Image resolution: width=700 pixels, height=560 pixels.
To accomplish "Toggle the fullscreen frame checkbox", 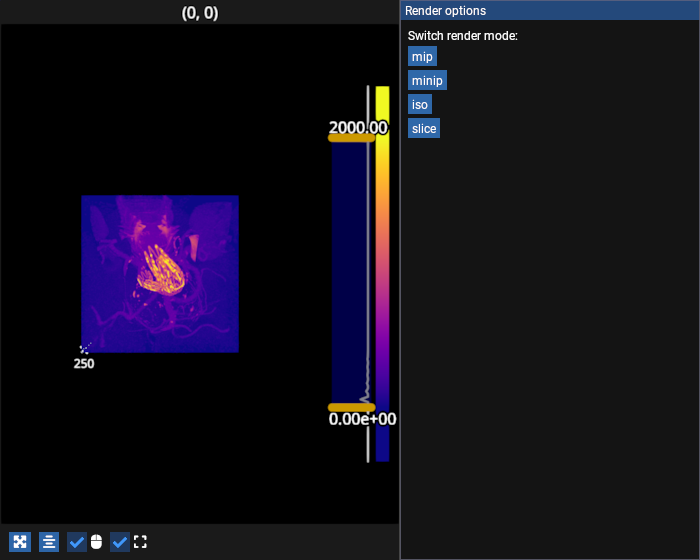I will coord(120,542).
